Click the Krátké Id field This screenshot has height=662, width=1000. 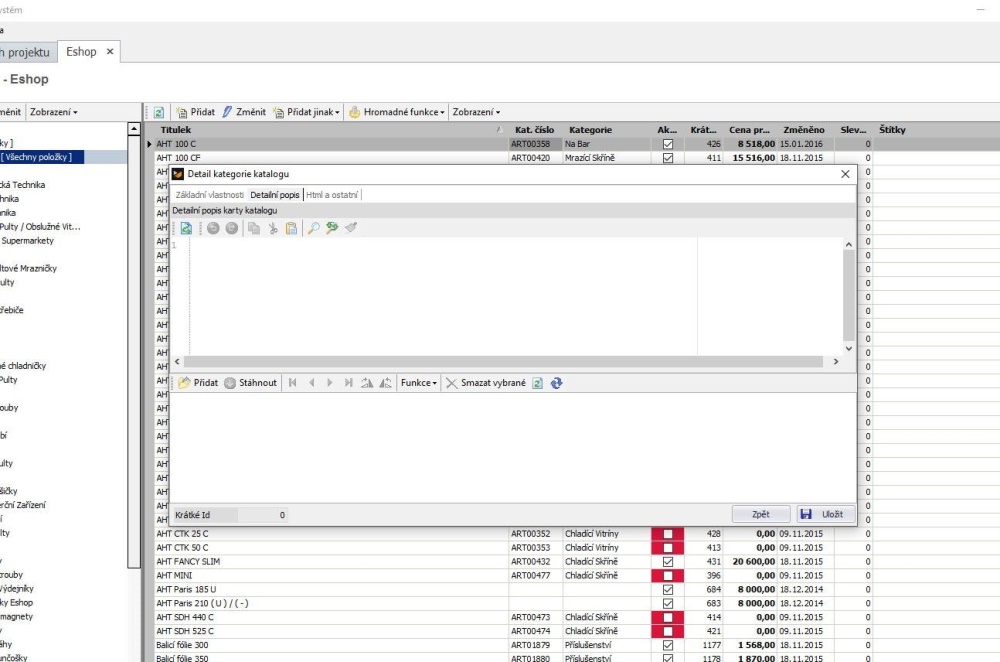tap(261, 515)
